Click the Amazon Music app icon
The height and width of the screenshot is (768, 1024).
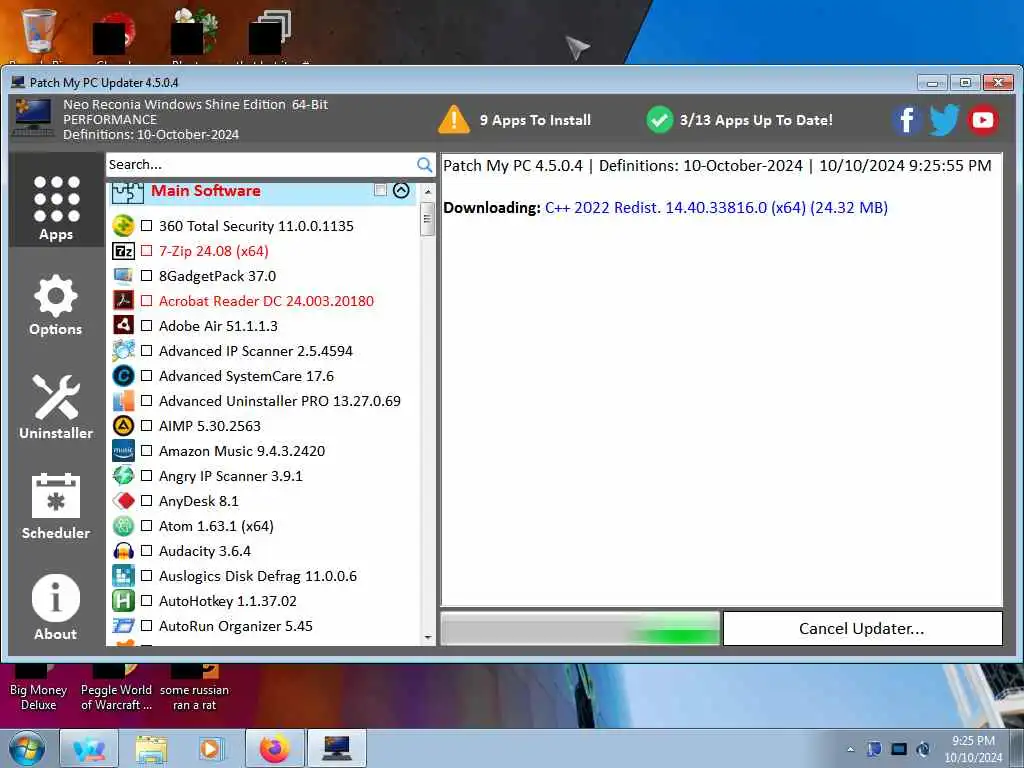[123, 451]
